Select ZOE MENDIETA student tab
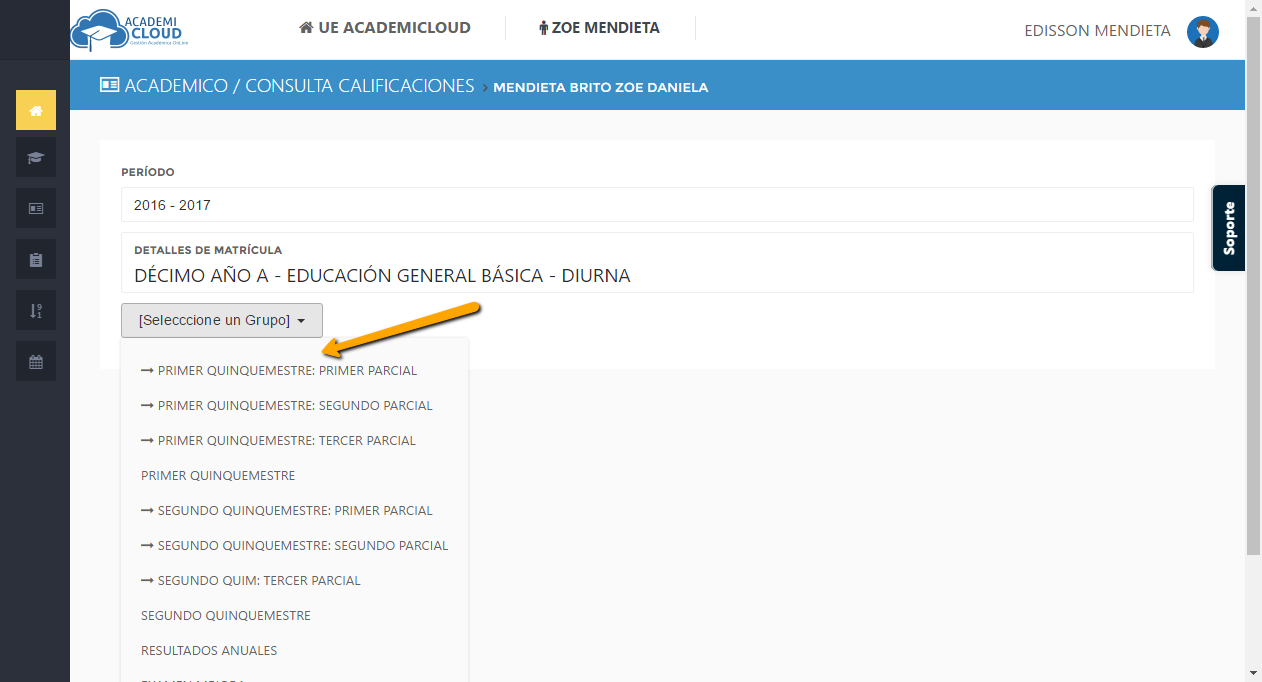1262x682 pixels. tap(599, 28)
